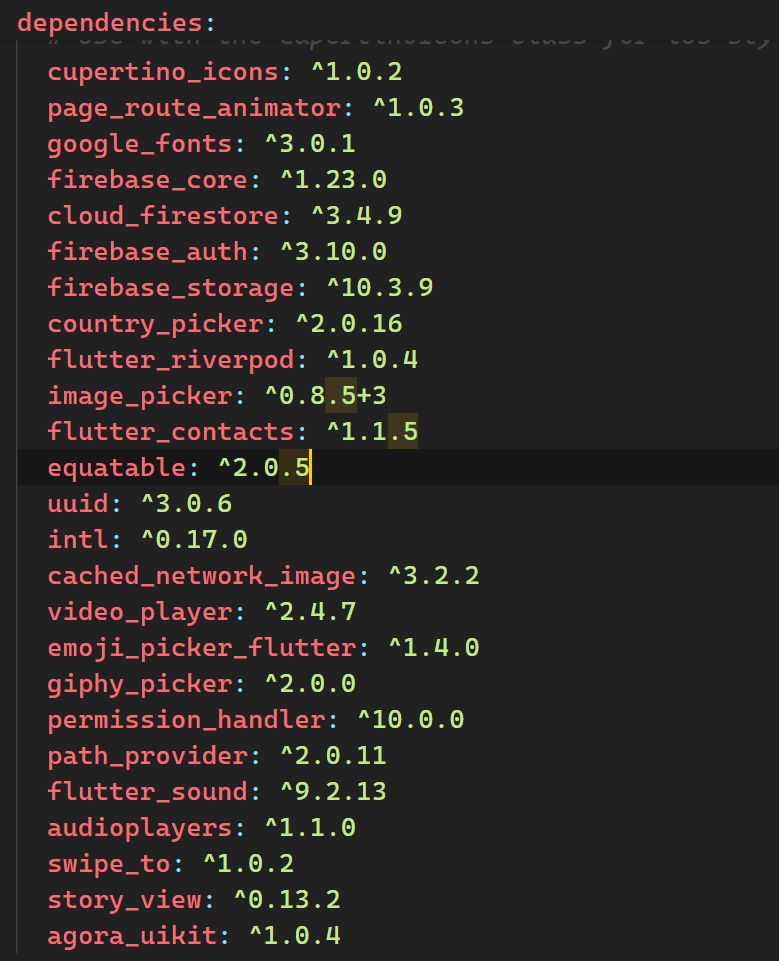Click firebase_core version ^1.23.0

[x=333, y=180]
